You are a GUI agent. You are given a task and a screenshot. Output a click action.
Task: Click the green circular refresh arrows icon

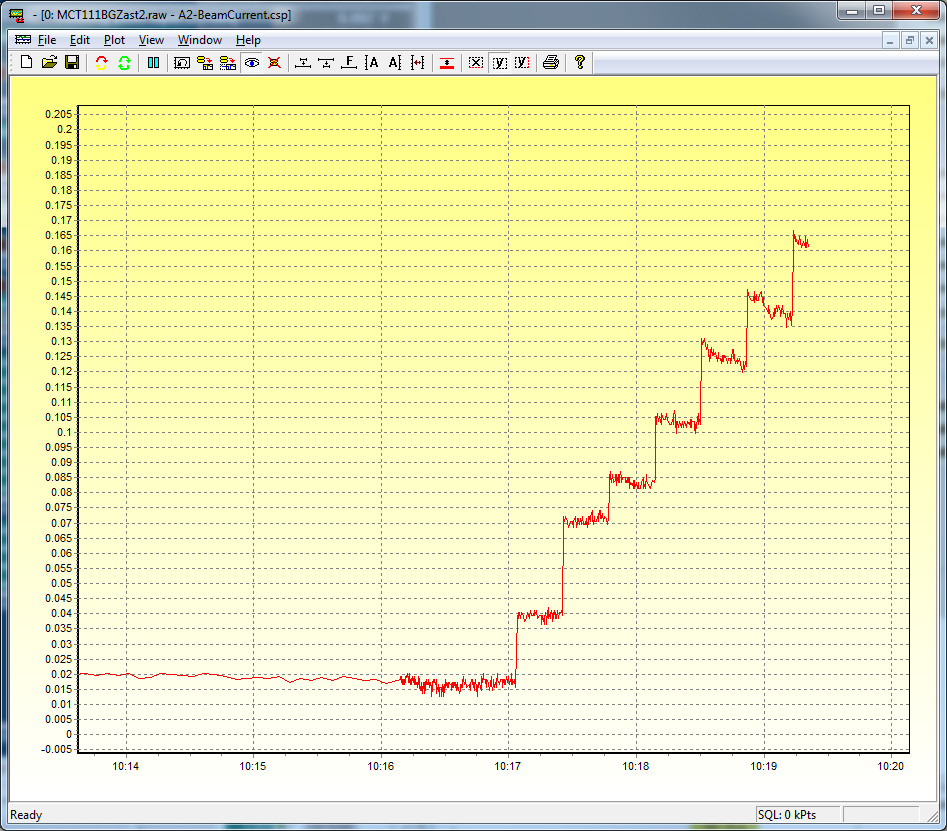[124, 63]
